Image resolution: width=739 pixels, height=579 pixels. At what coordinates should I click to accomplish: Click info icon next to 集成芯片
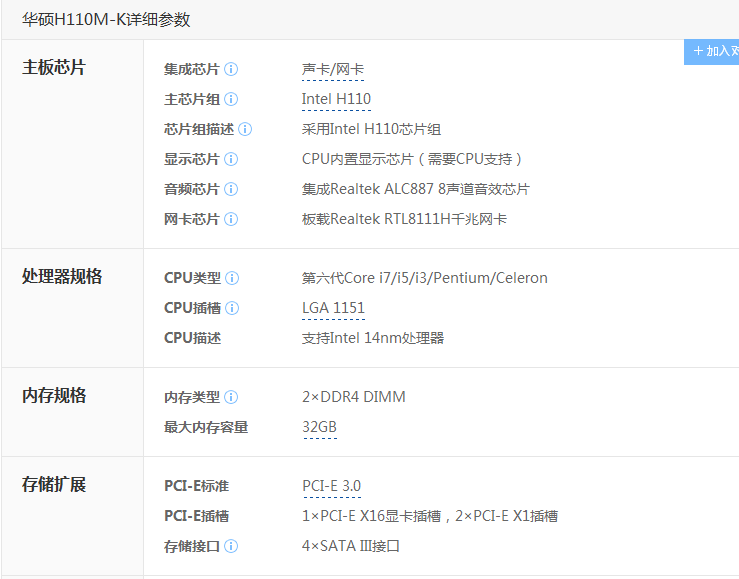pyautogui.click(x=231, y=69)
